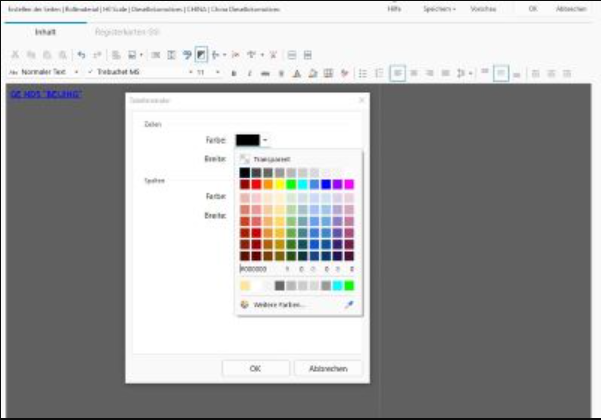Open the Speichern menu in the header
601x420 pixels.
(x=439, y=8)
